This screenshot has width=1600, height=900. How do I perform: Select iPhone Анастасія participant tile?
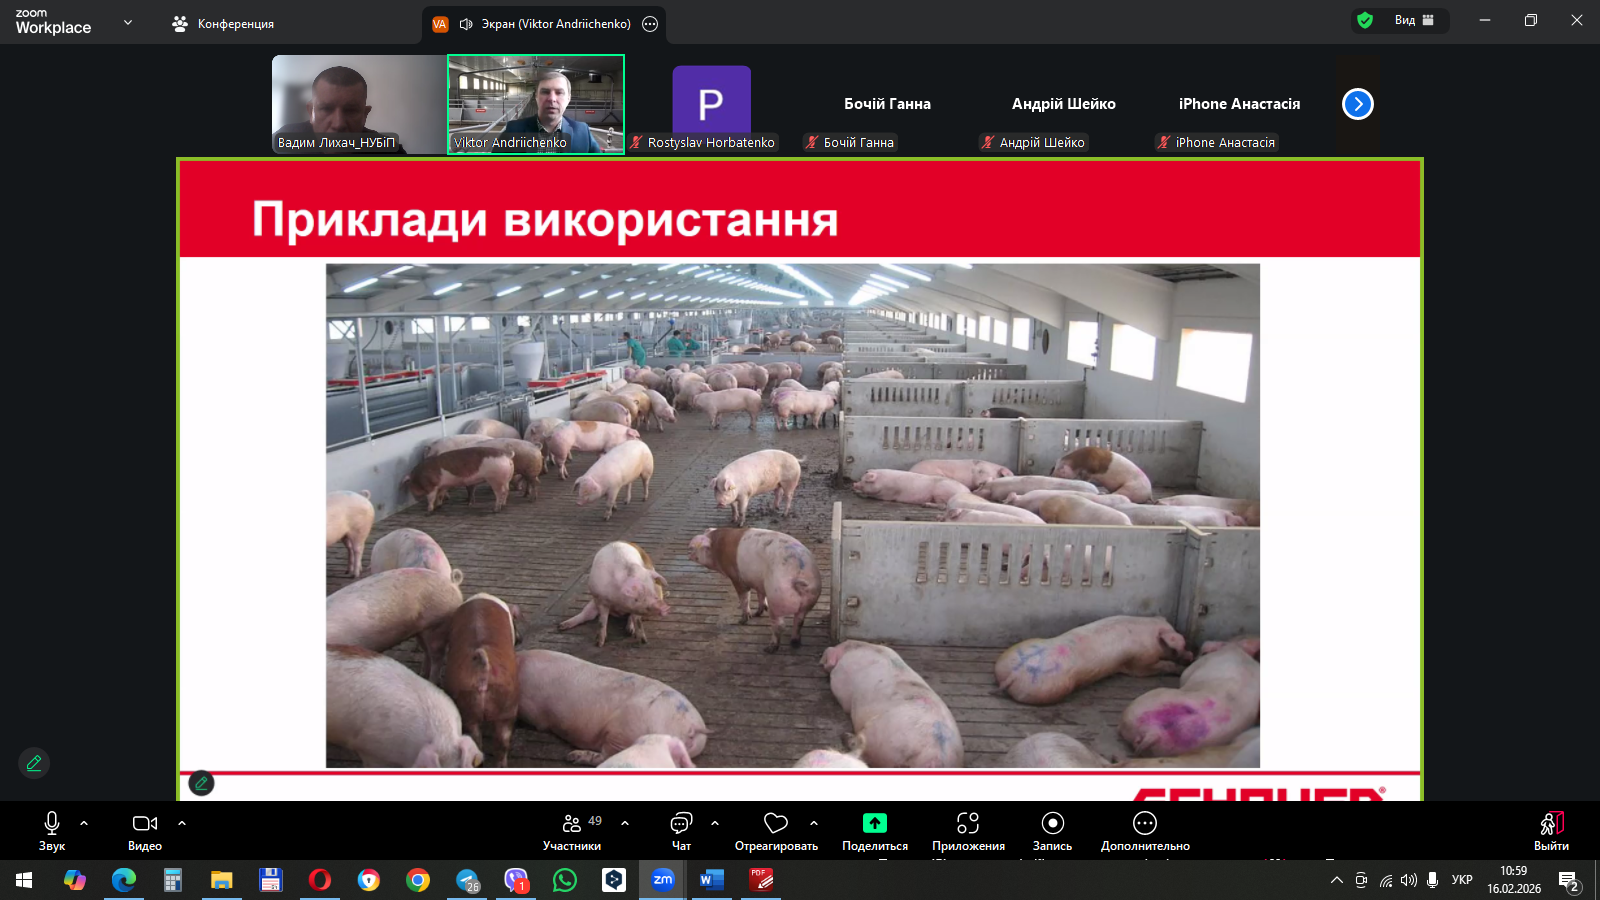[1240, 104]
